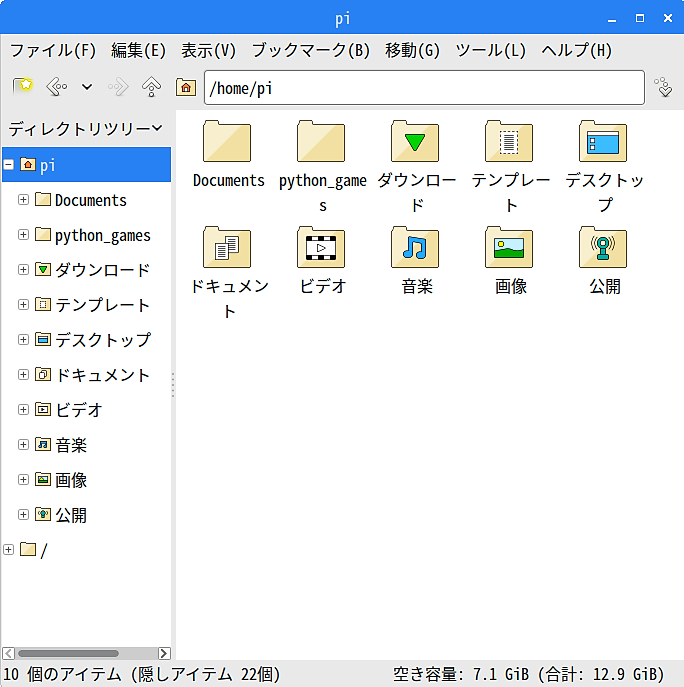
Task: Select the 公開 folder icon in file view
Action: coord(603,247)
